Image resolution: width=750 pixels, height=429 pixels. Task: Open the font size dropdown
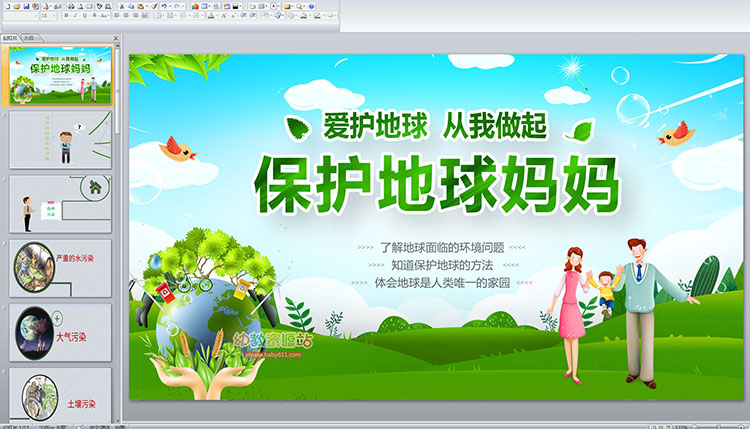tap(54, 16)
